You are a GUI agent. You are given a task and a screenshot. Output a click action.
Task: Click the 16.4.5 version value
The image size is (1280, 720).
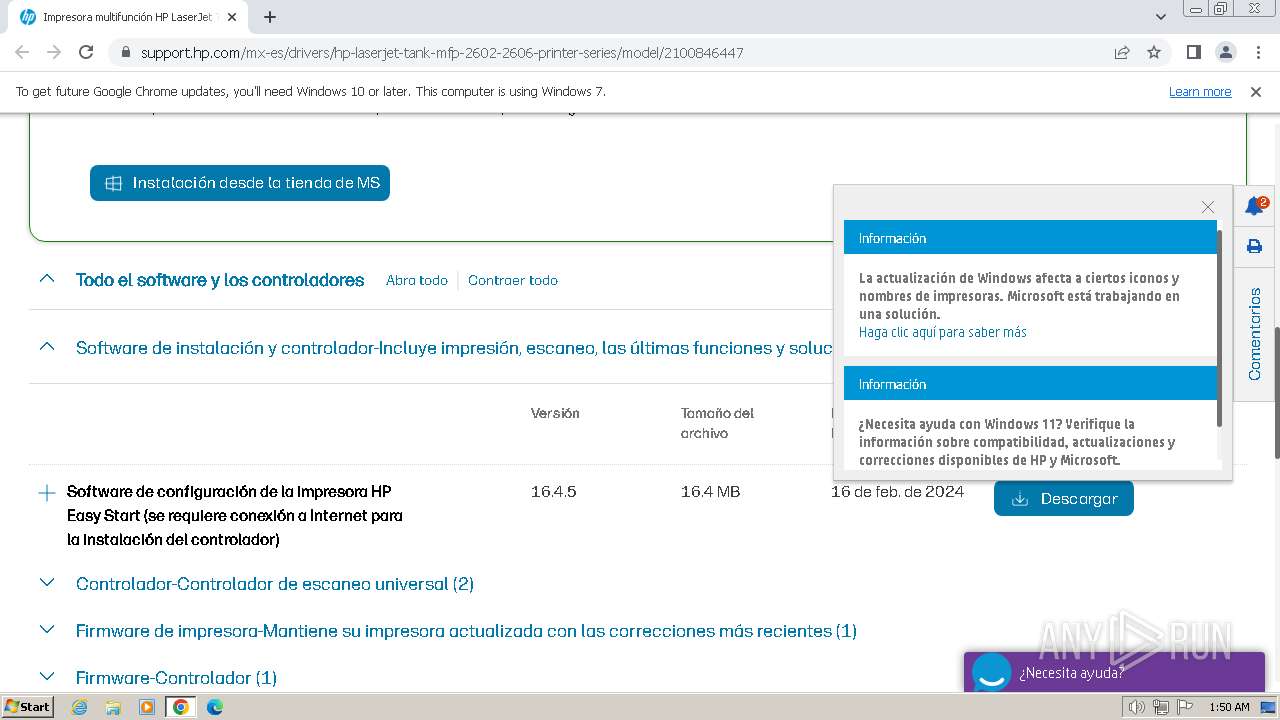pos(554,491)
